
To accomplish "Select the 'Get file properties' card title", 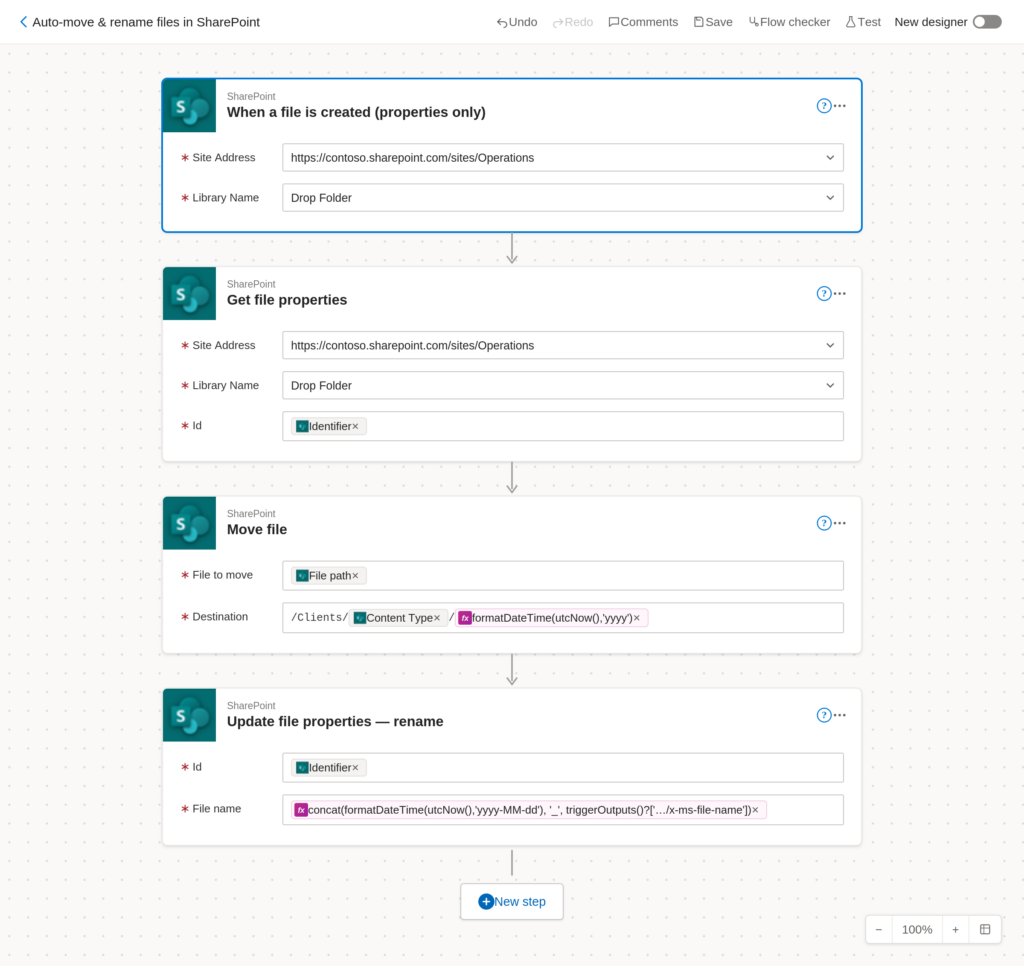I will (x=287, y=300).
